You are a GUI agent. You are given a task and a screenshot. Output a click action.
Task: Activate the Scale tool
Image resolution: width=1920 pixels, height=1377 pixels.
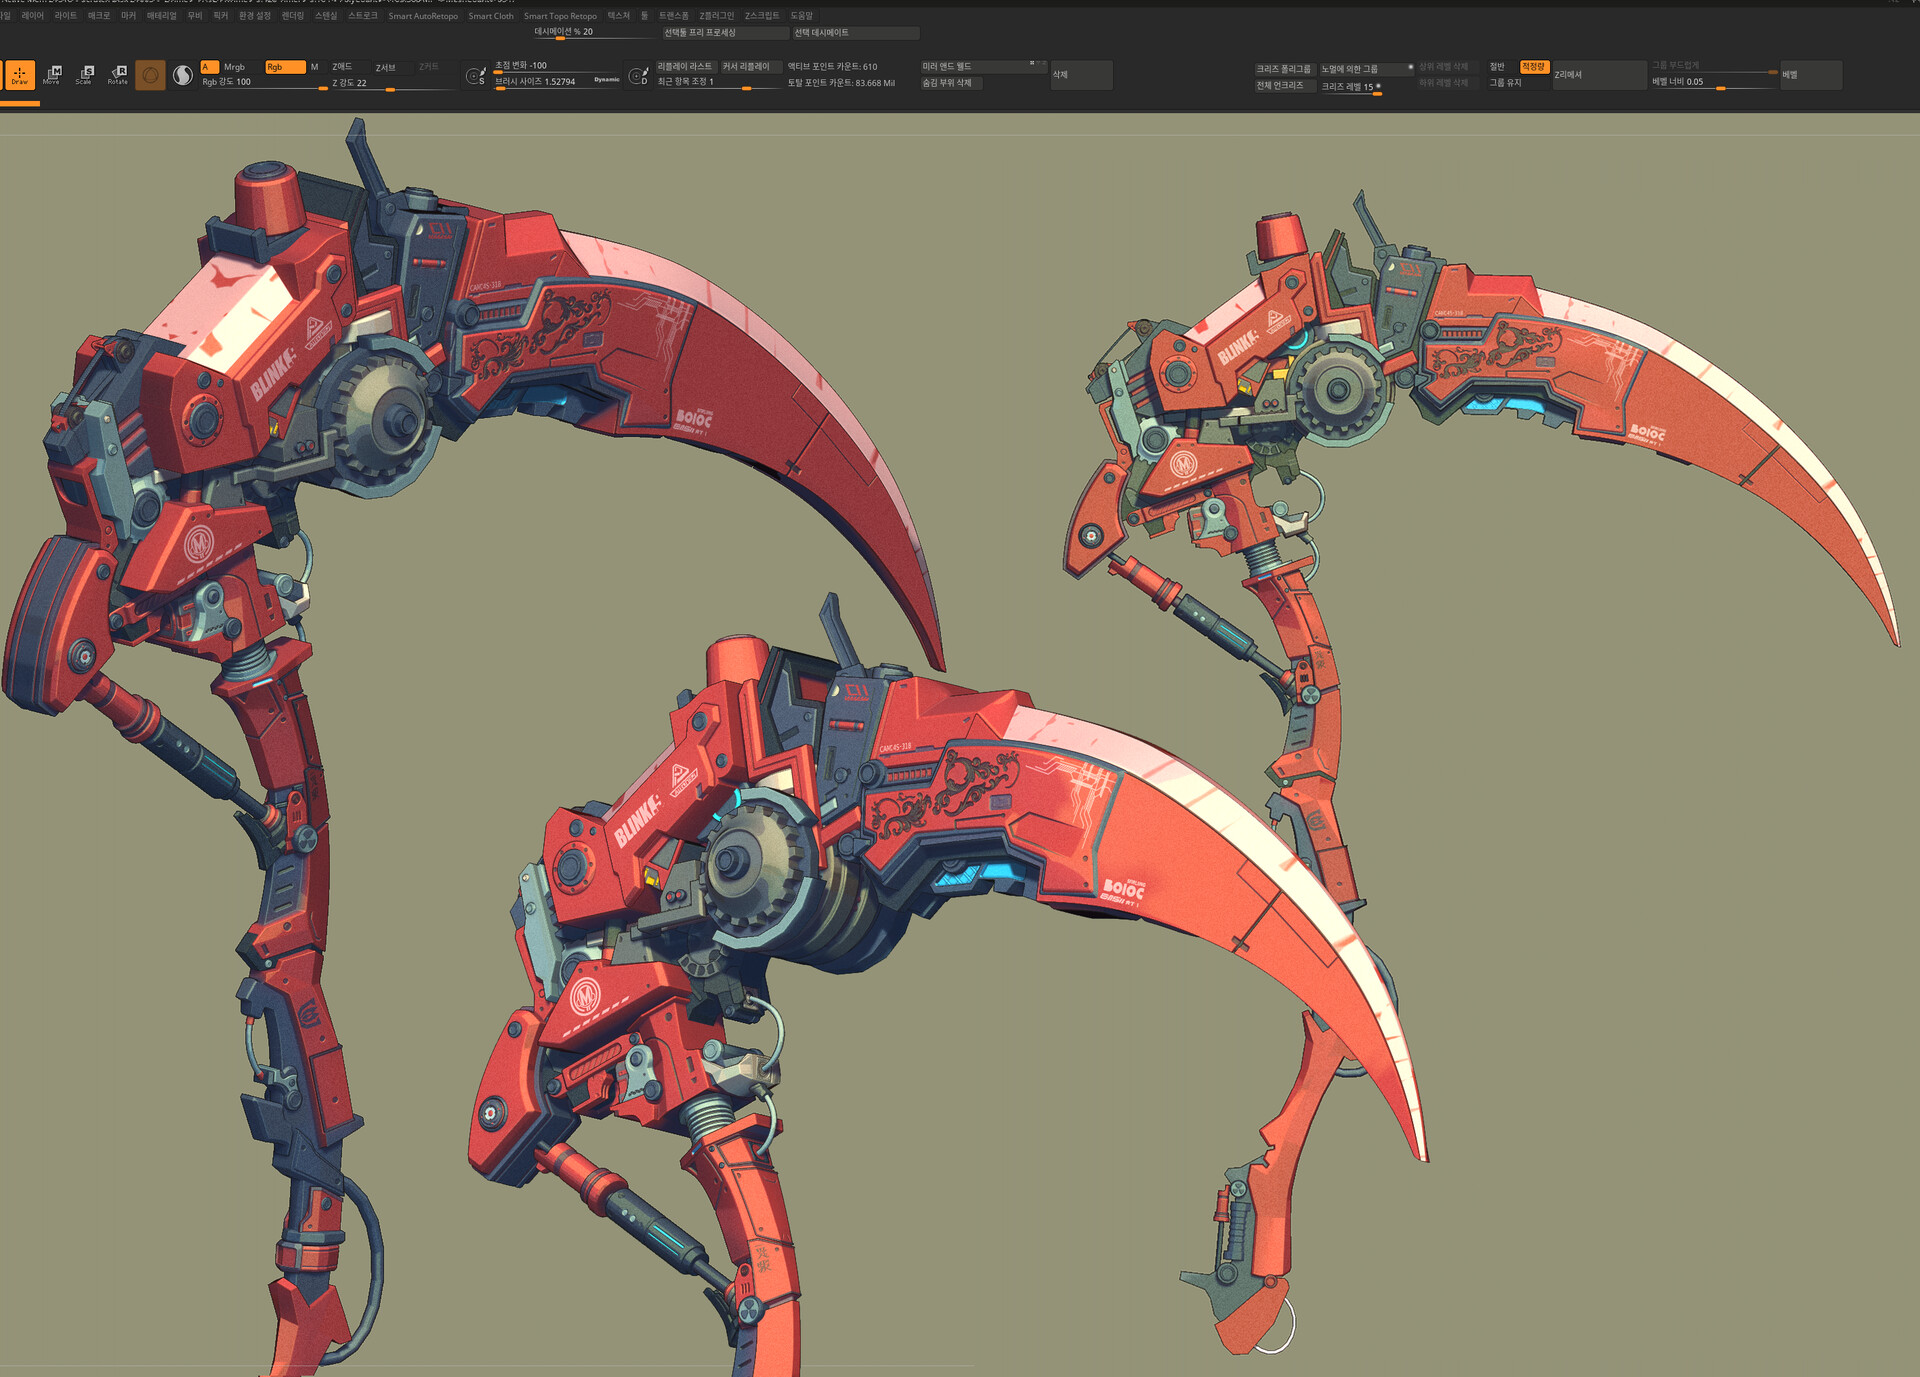point(85,75)
